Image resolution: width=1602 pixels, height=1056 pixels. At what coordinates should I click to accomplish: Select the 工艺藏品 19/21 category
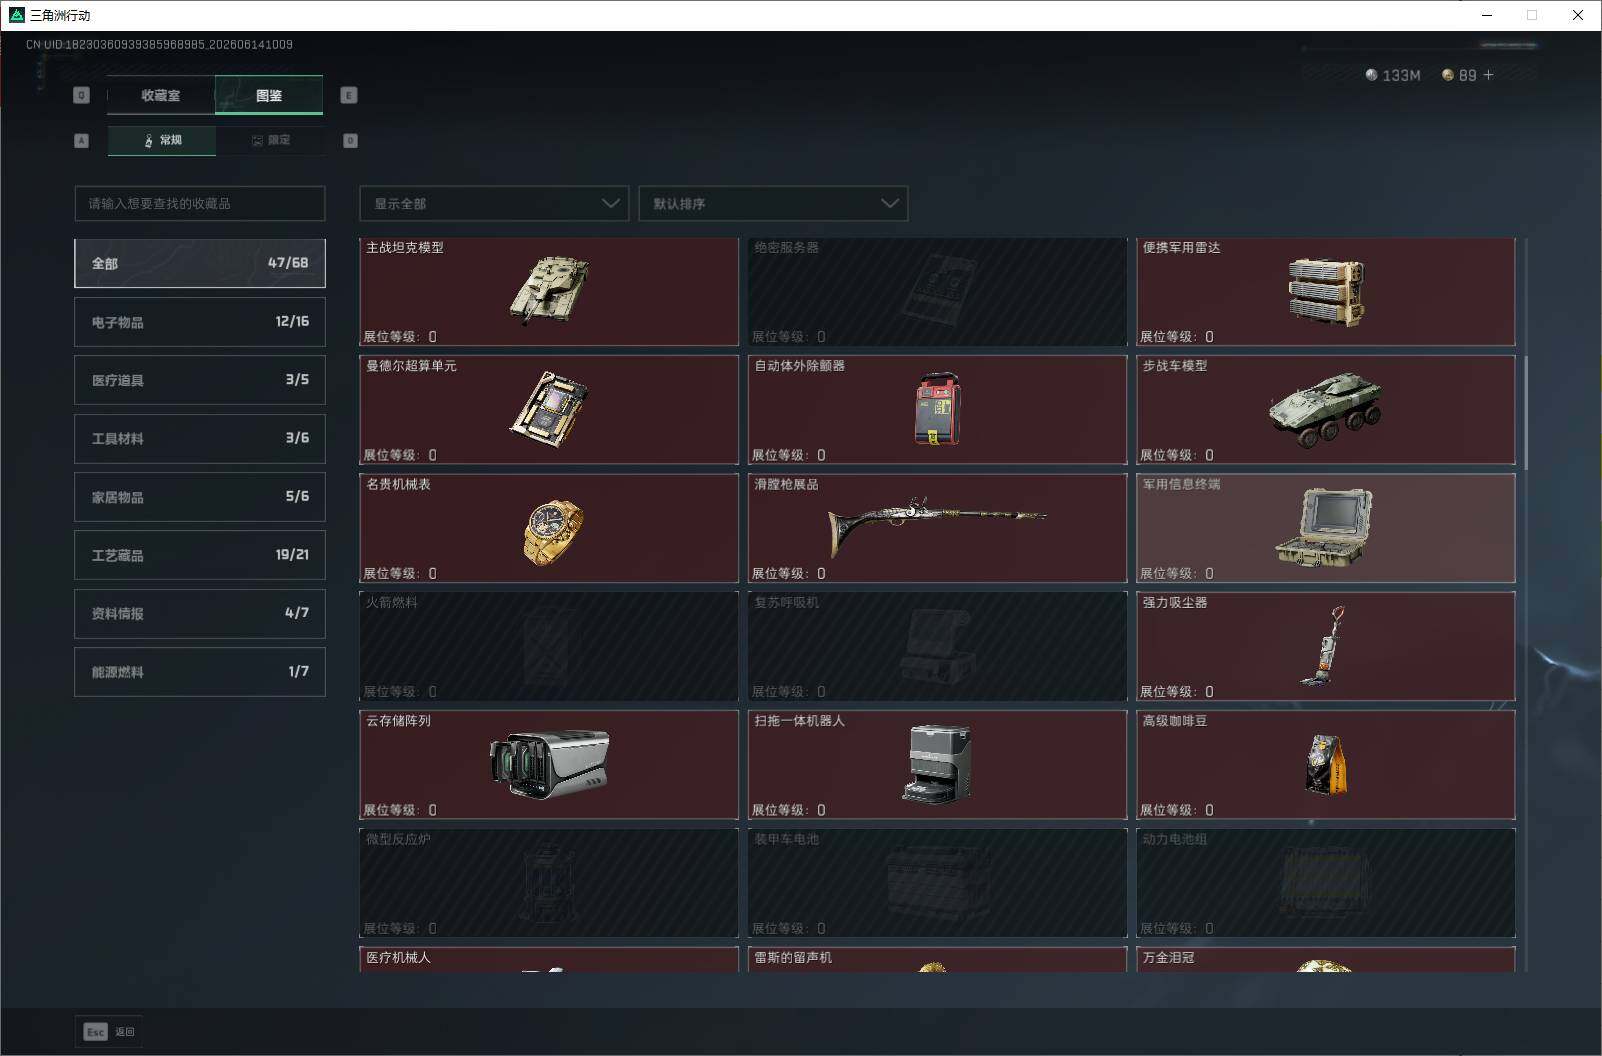tap(200, 555)
